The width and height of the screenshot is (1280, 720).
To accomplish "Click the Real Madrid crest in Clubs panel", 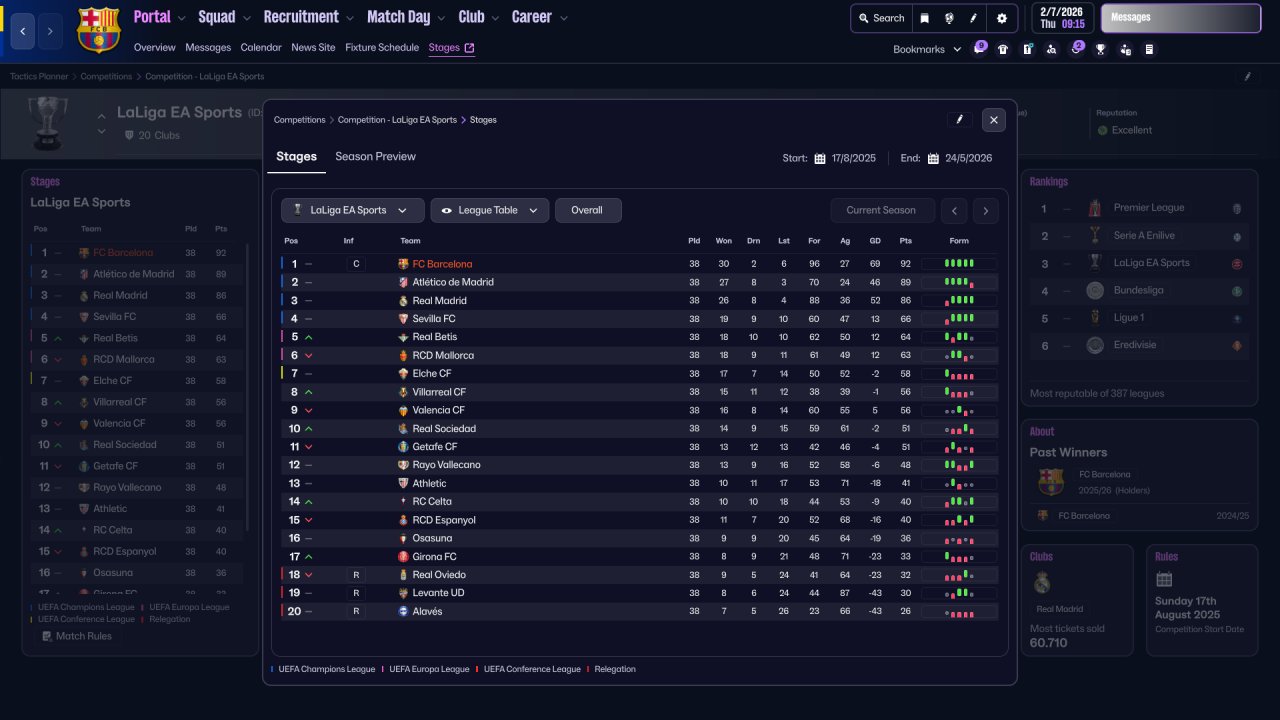I will tap(1043, 583).
